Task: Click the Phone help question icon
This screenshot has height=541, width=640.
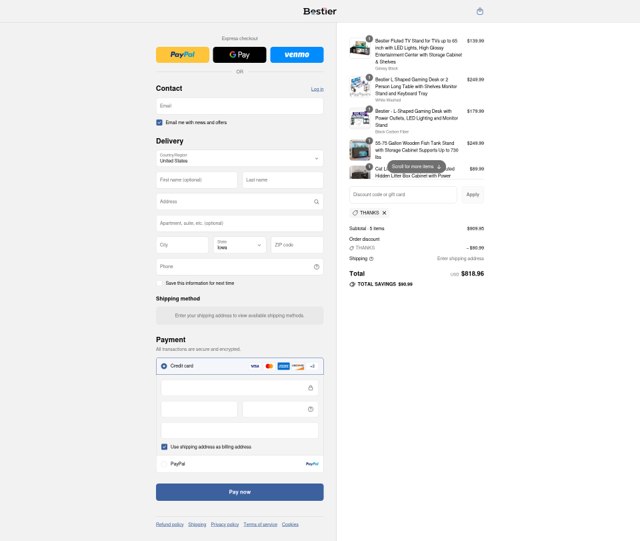Action: tap(316, 267)
